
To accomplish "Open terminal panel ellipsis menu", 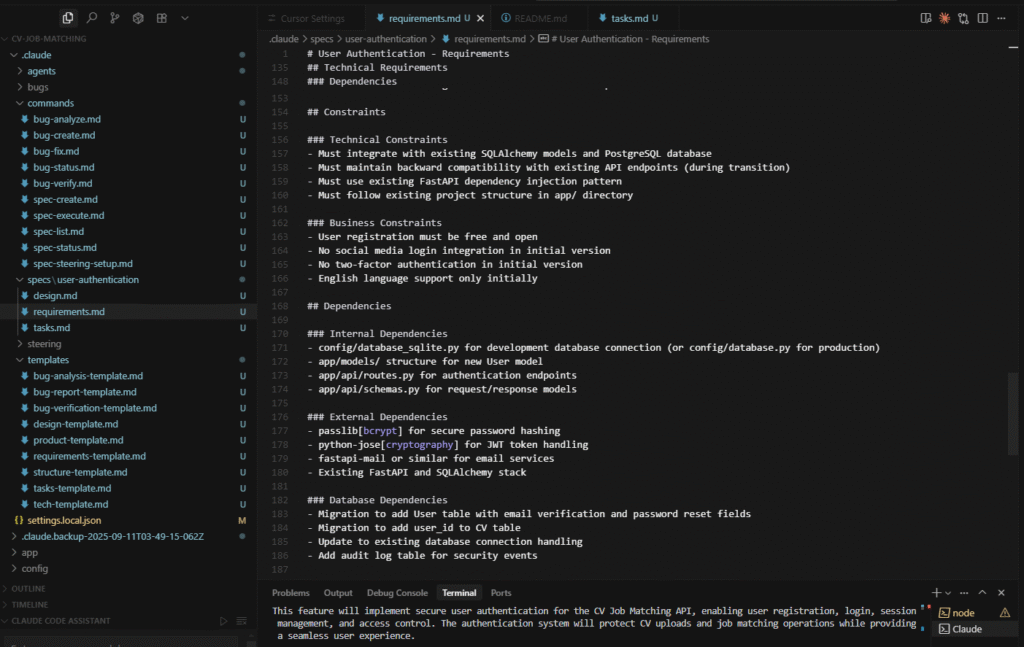I will click(x=964, y=593).
